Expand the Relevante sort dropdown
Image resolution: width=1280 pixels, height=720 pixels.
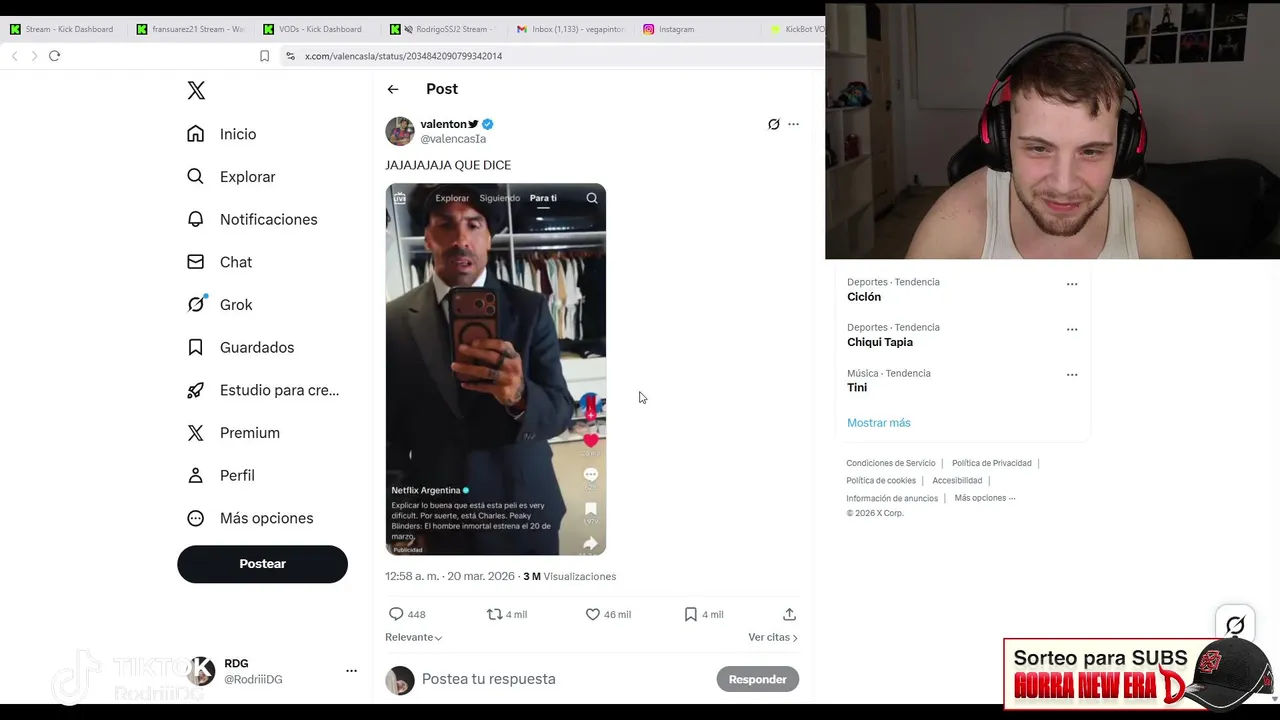point(413,637)
